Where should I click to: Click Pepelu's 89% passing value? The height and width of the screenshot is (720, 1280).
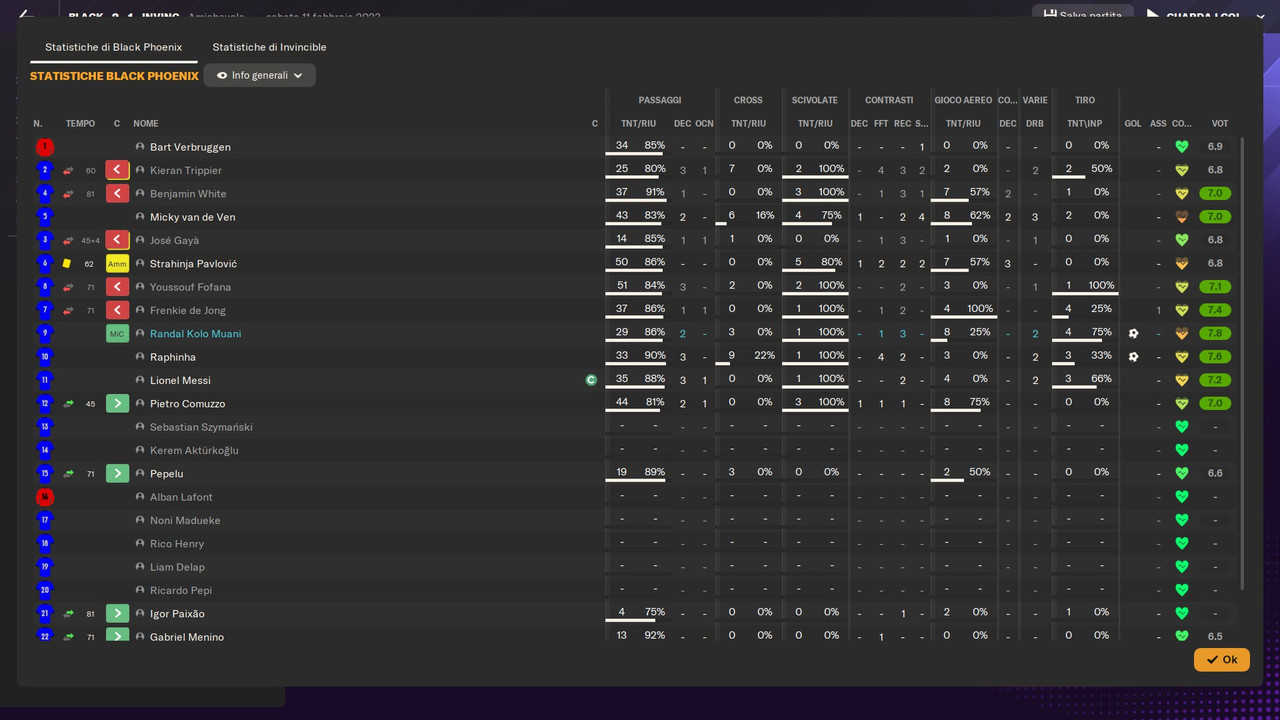[655, 472]
